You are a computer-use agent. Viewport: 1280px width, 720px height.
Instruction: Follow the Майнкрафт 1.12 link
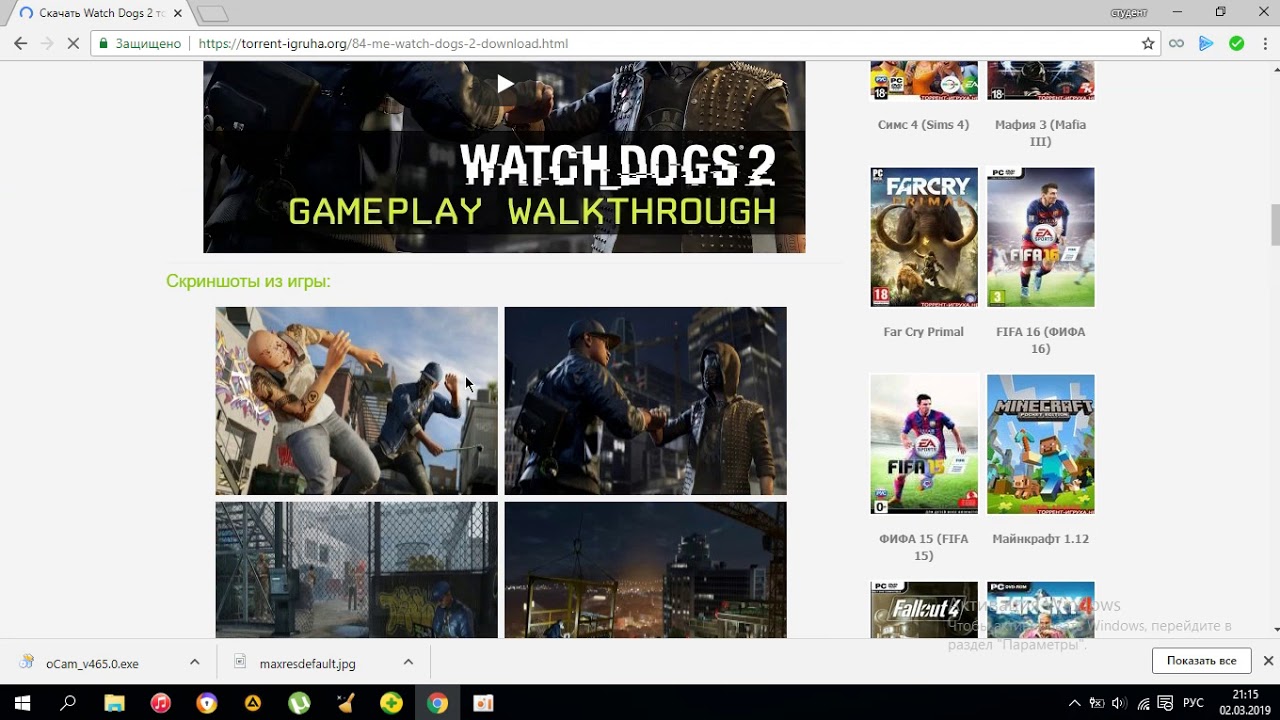(1040, 539)
